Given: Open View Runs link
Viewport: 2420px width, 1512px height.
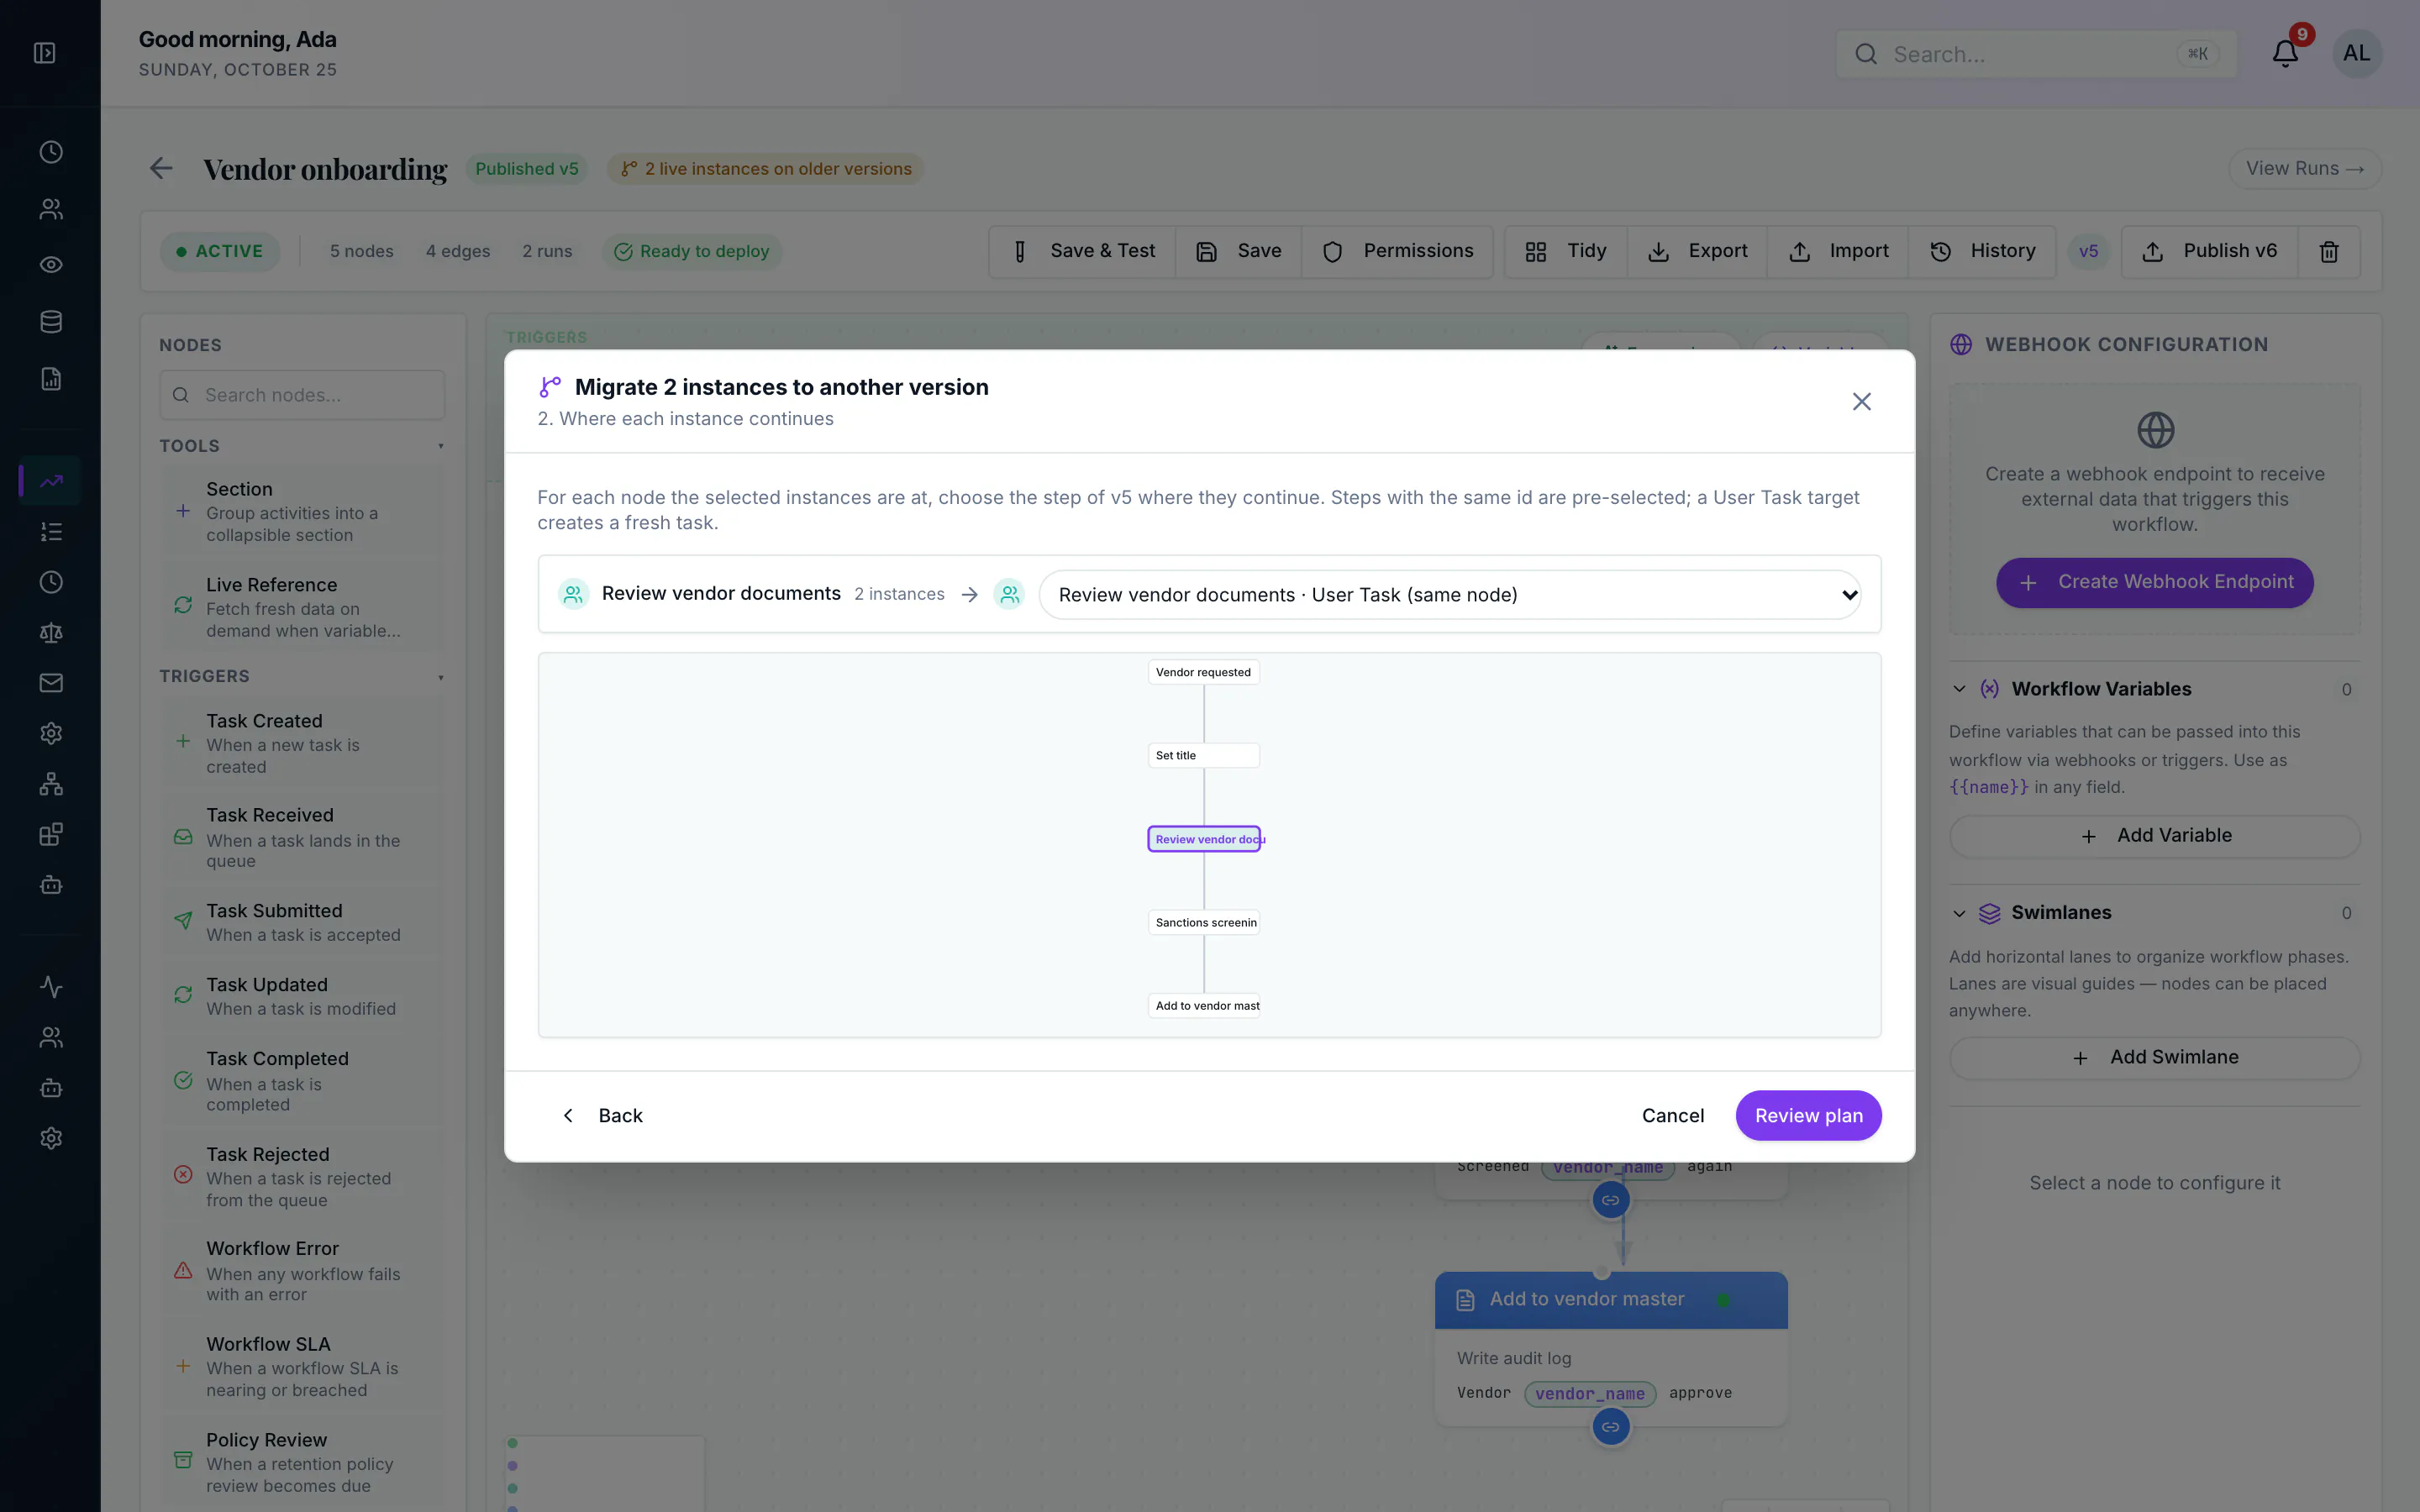Looking at the screenshot, I should point(2304,168).
